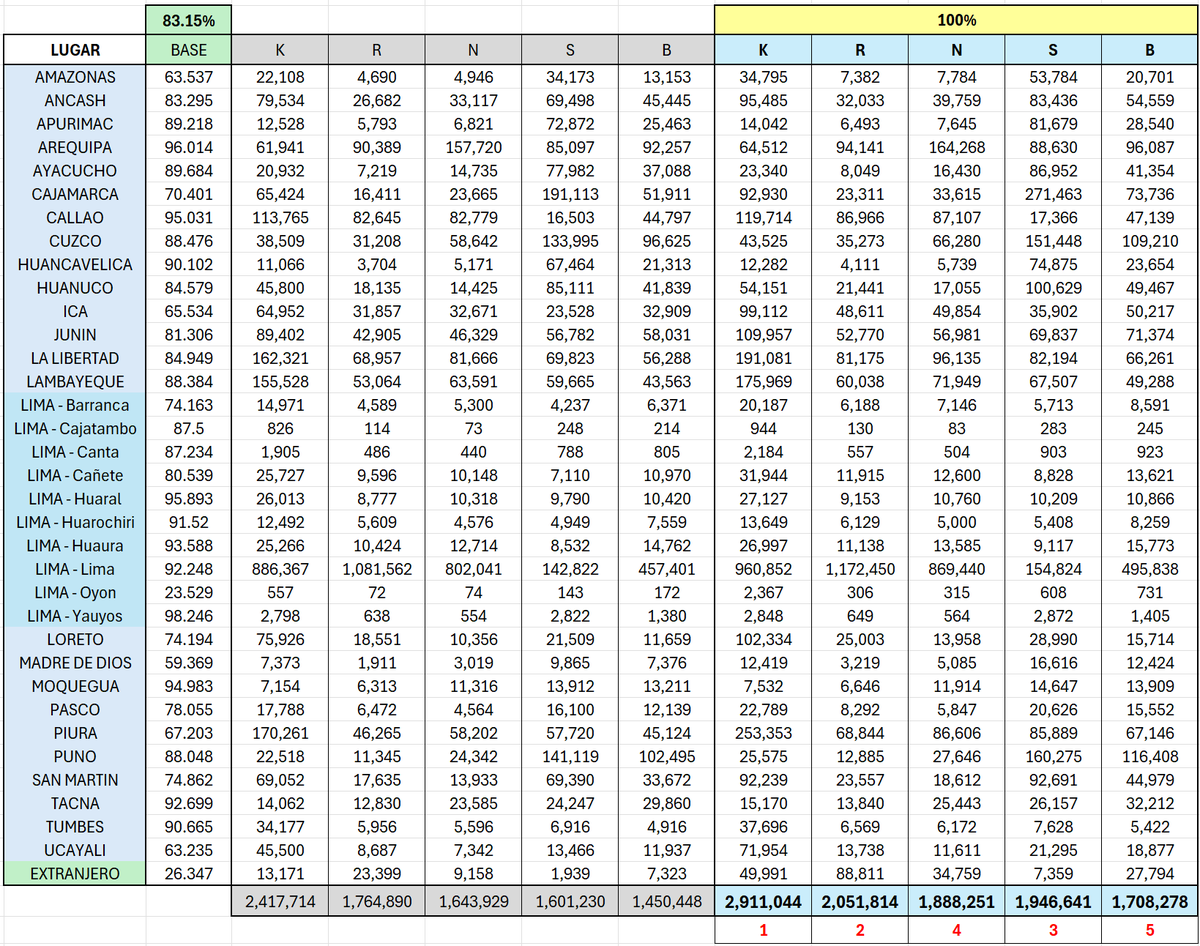Screen dimensions: 1200x946
Task: Click red rank 5 below 1,708,278
Action: click(1150, 931)
